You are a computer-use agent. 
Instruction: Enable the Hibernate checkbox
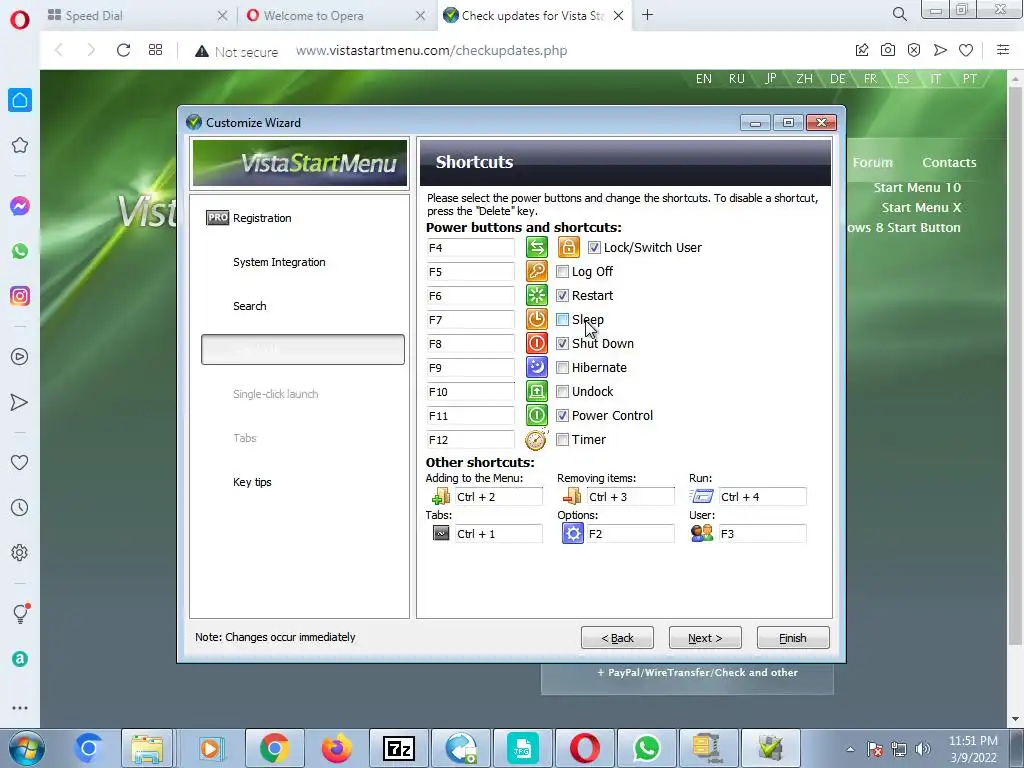(562, 368)
